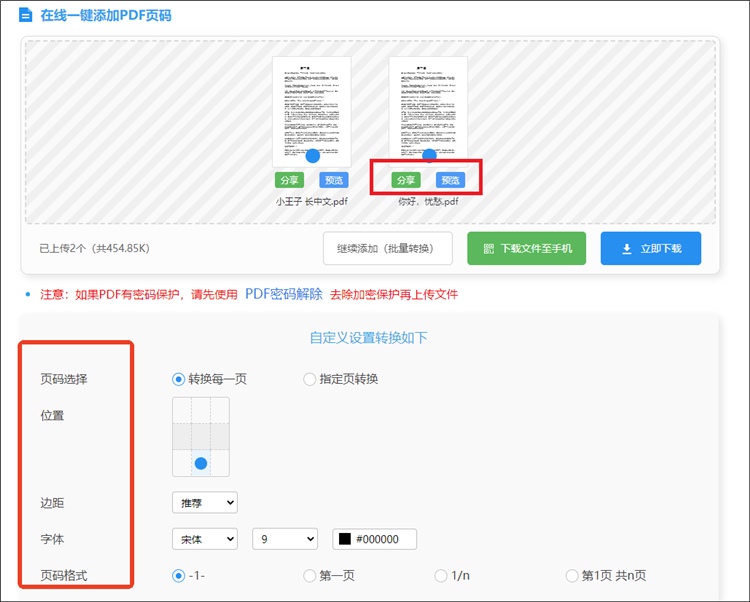Screen dimensions: 750x602
Task: Select bottom-left cell in position grid
Action: pos(182,463)
